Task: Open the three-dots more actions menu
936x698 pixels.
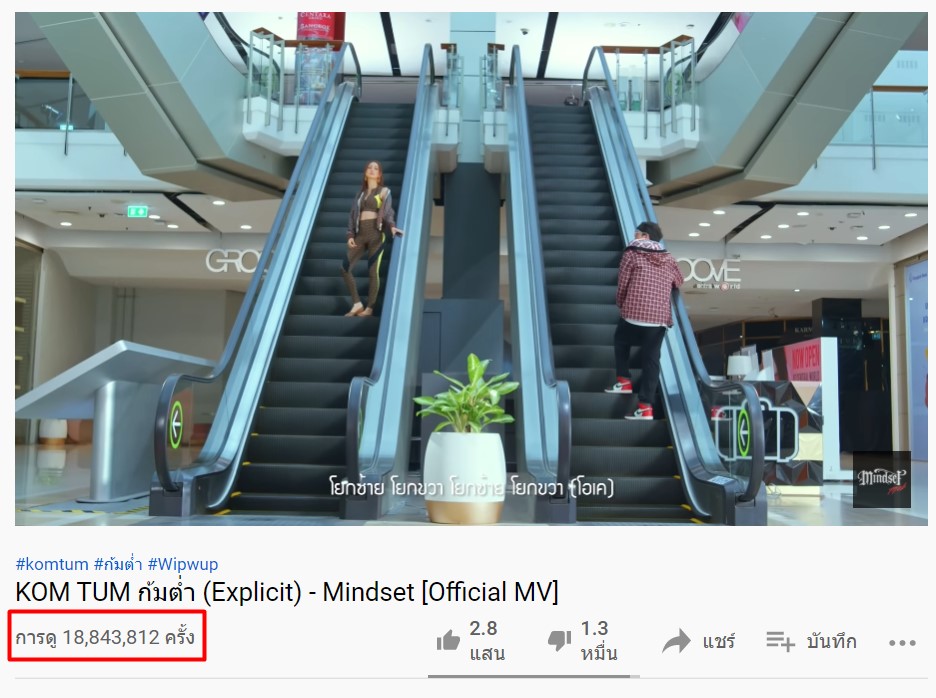Action: (902, 642)
